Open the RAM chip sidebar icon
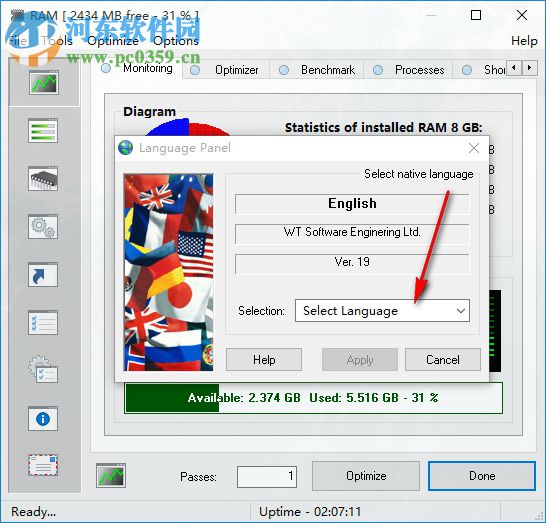 point(43,179)
